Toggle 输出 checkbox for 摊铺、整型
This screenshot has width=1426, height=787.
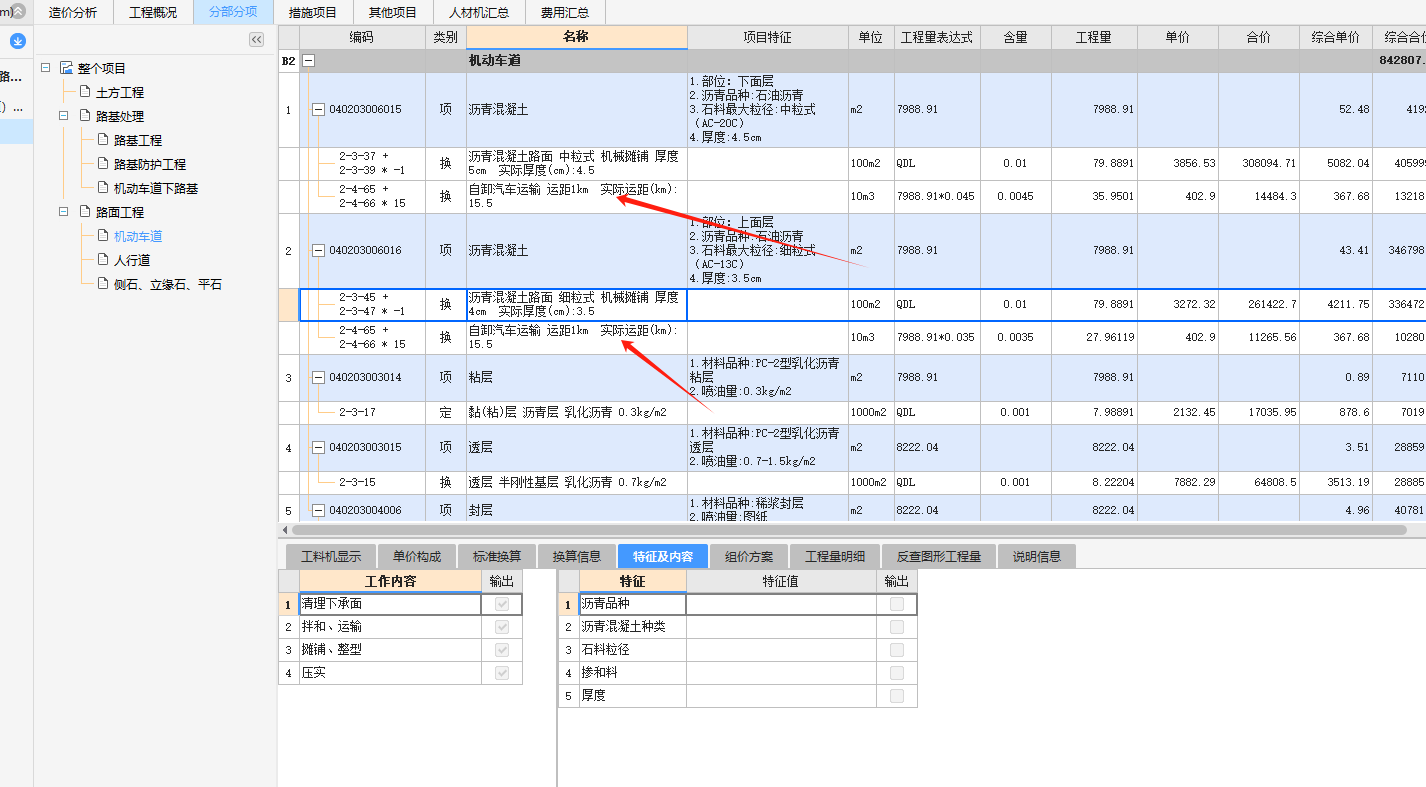(502, 650)
